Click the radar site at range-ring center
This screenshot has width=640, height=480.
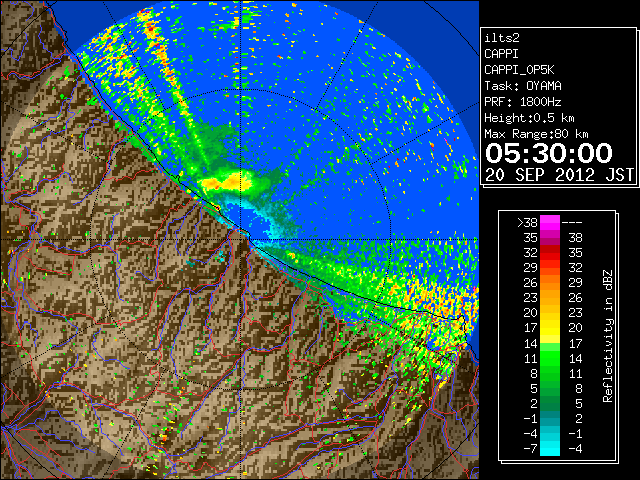pos(241,239)
